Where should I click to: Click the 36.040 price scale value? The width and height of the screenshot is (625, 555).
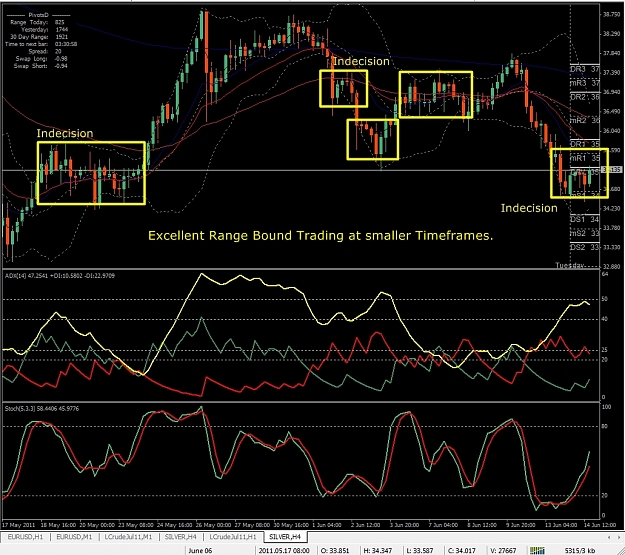(611, 131)
